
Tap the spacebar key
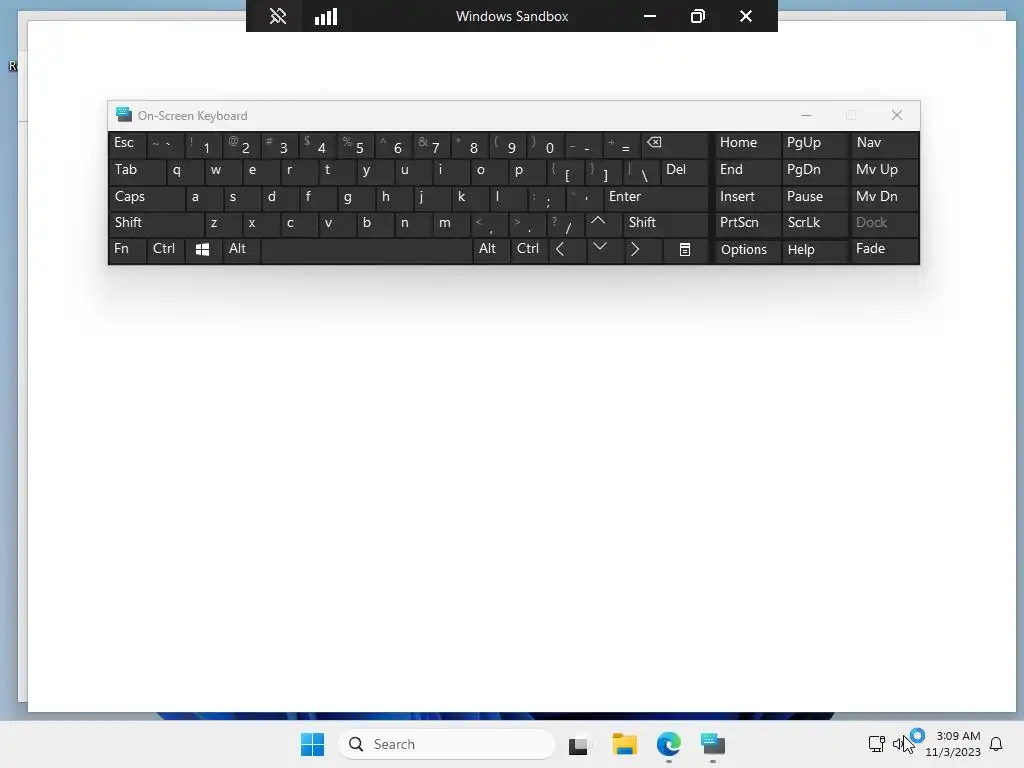click(x=366, y=249)
